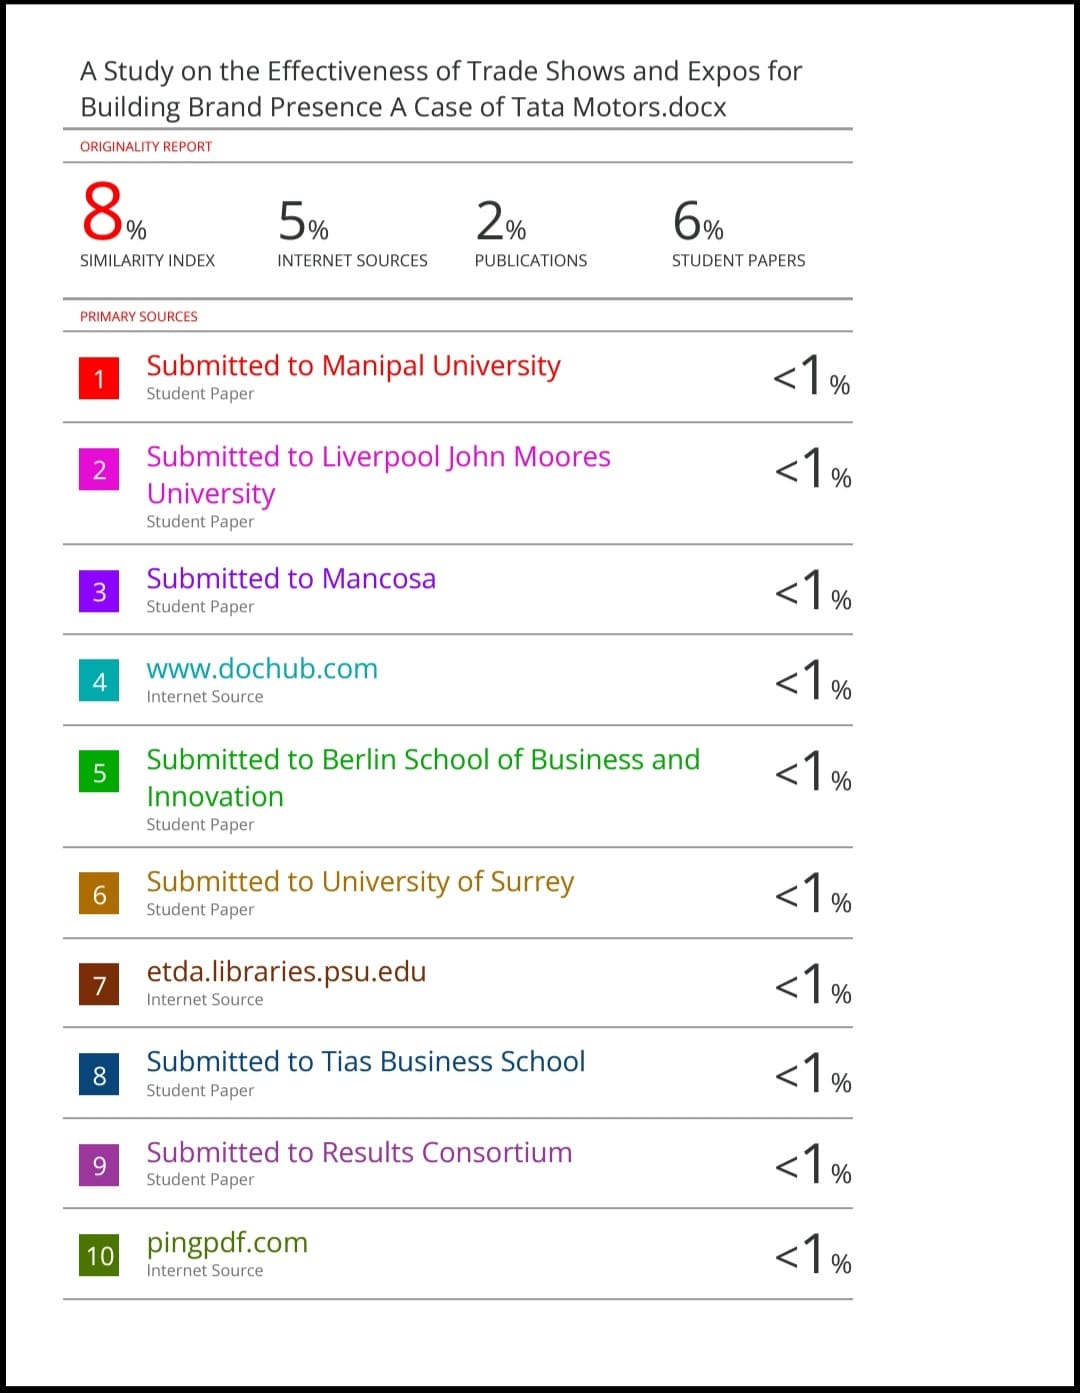Visit the www.dochub.com internet source
This screenshot has width=1080, height=1393.
[x=262, y=668]
